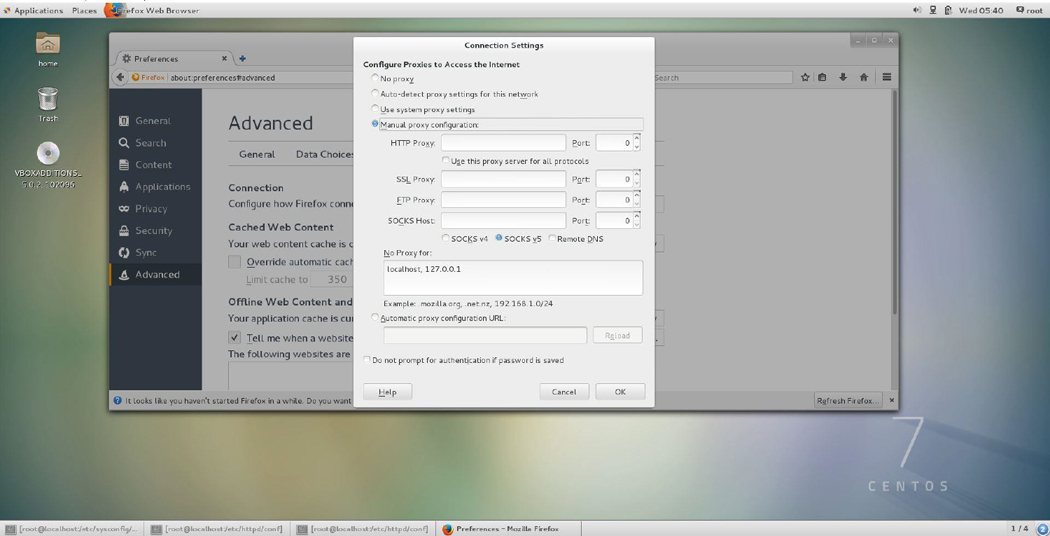Choose Use system proxy settings
The height and width of the screenshot is (536, 1050).
tap(375, 109)
